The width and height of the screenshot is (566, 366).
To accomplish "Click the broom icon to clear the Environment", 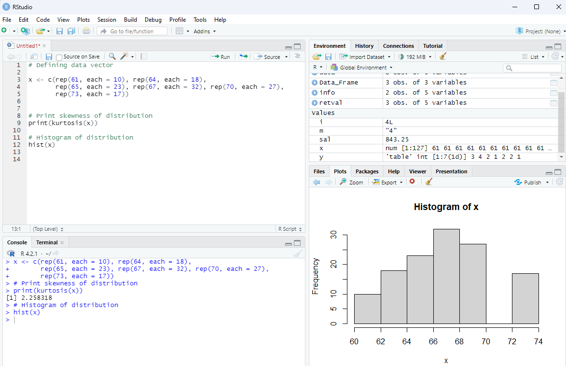I will click(443, 57).
